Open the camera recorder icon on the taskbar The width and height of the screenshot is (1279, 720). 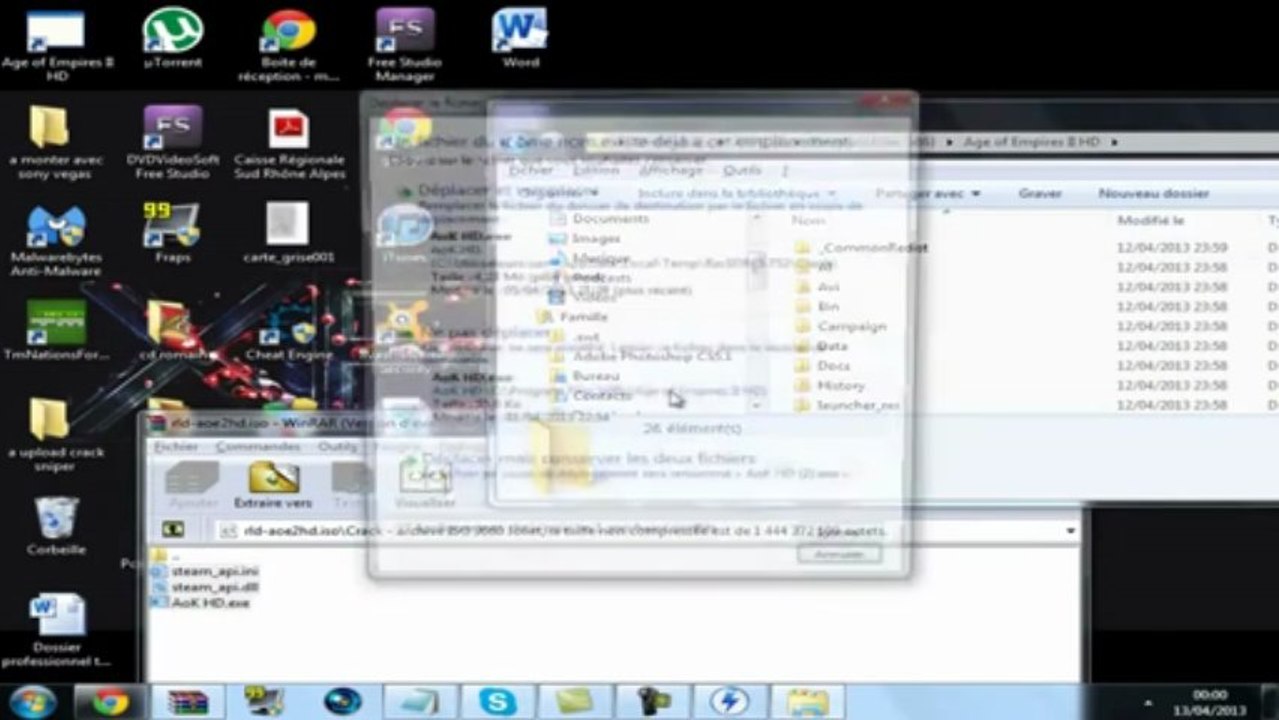click(x=651, y=702)
